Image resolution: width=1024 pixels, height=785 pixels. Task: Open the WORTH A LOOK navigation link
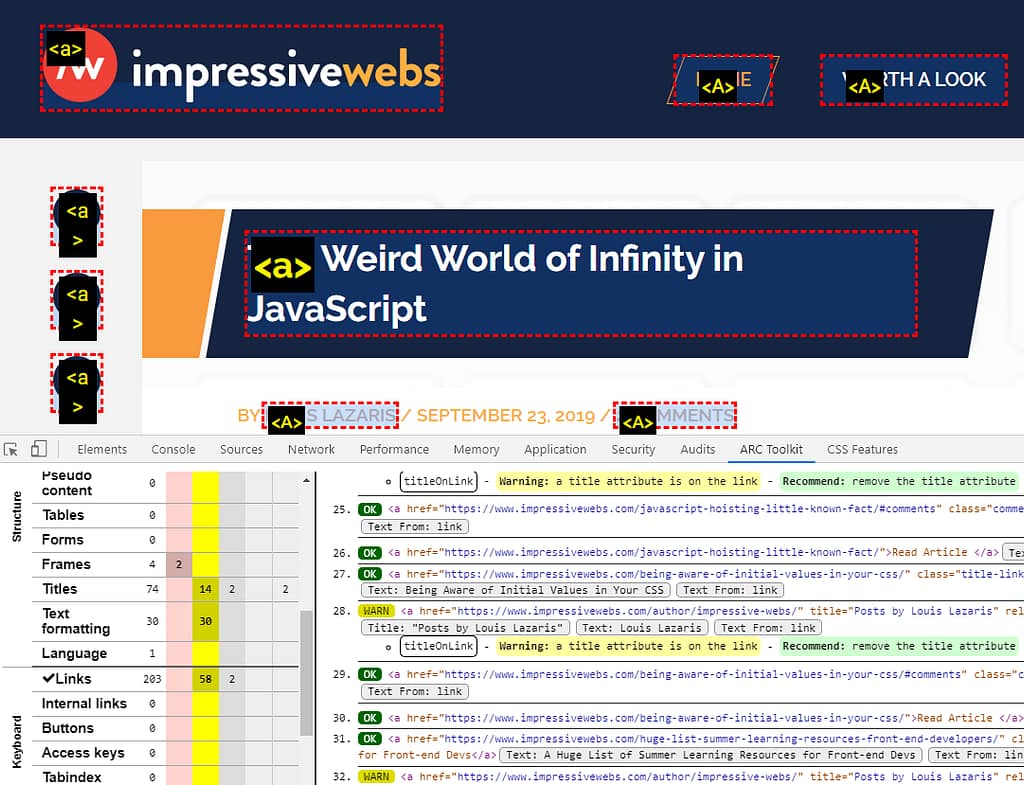coord(913,80)
